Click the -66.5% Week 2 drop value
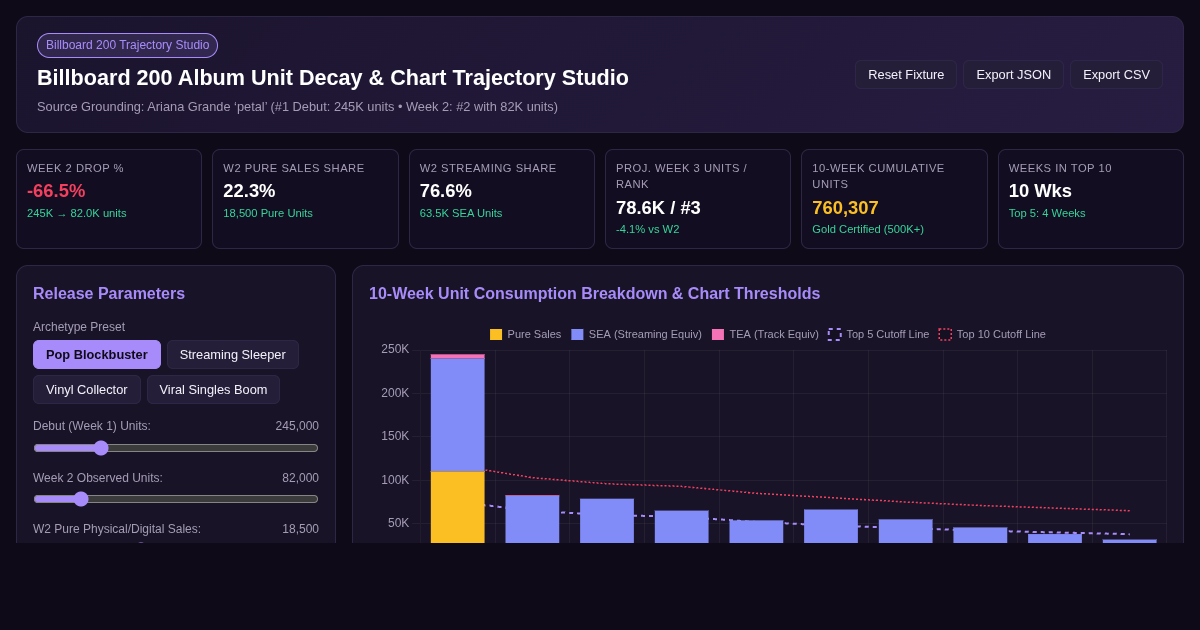1200x630 pixels. (x=56, y=191)
